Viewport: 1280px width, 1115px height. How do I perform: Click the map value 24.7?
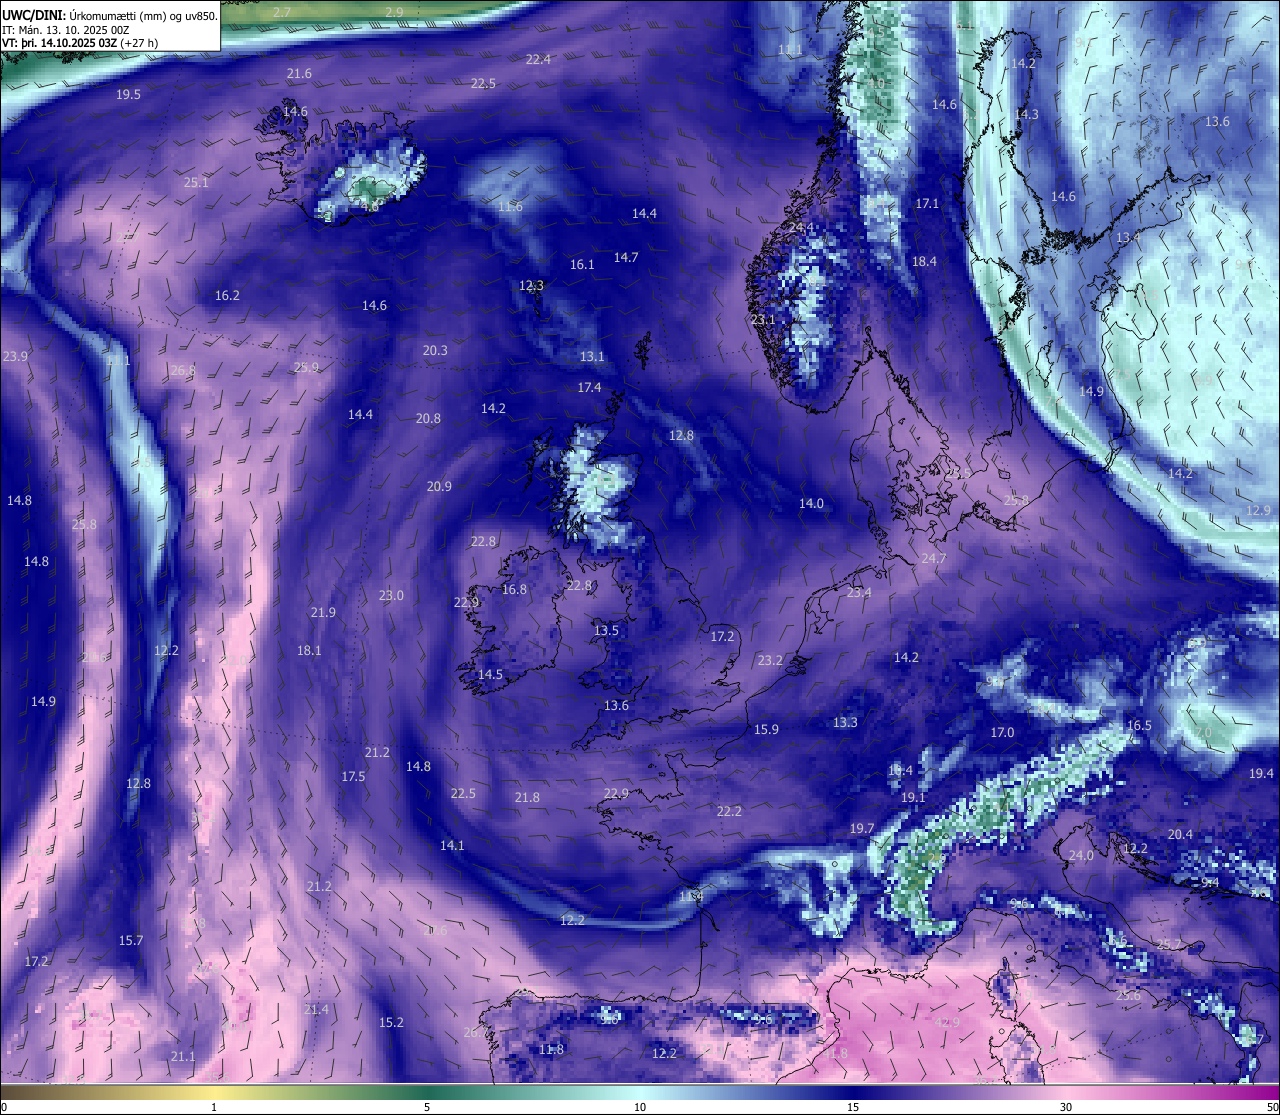click(x=933, y=559)
